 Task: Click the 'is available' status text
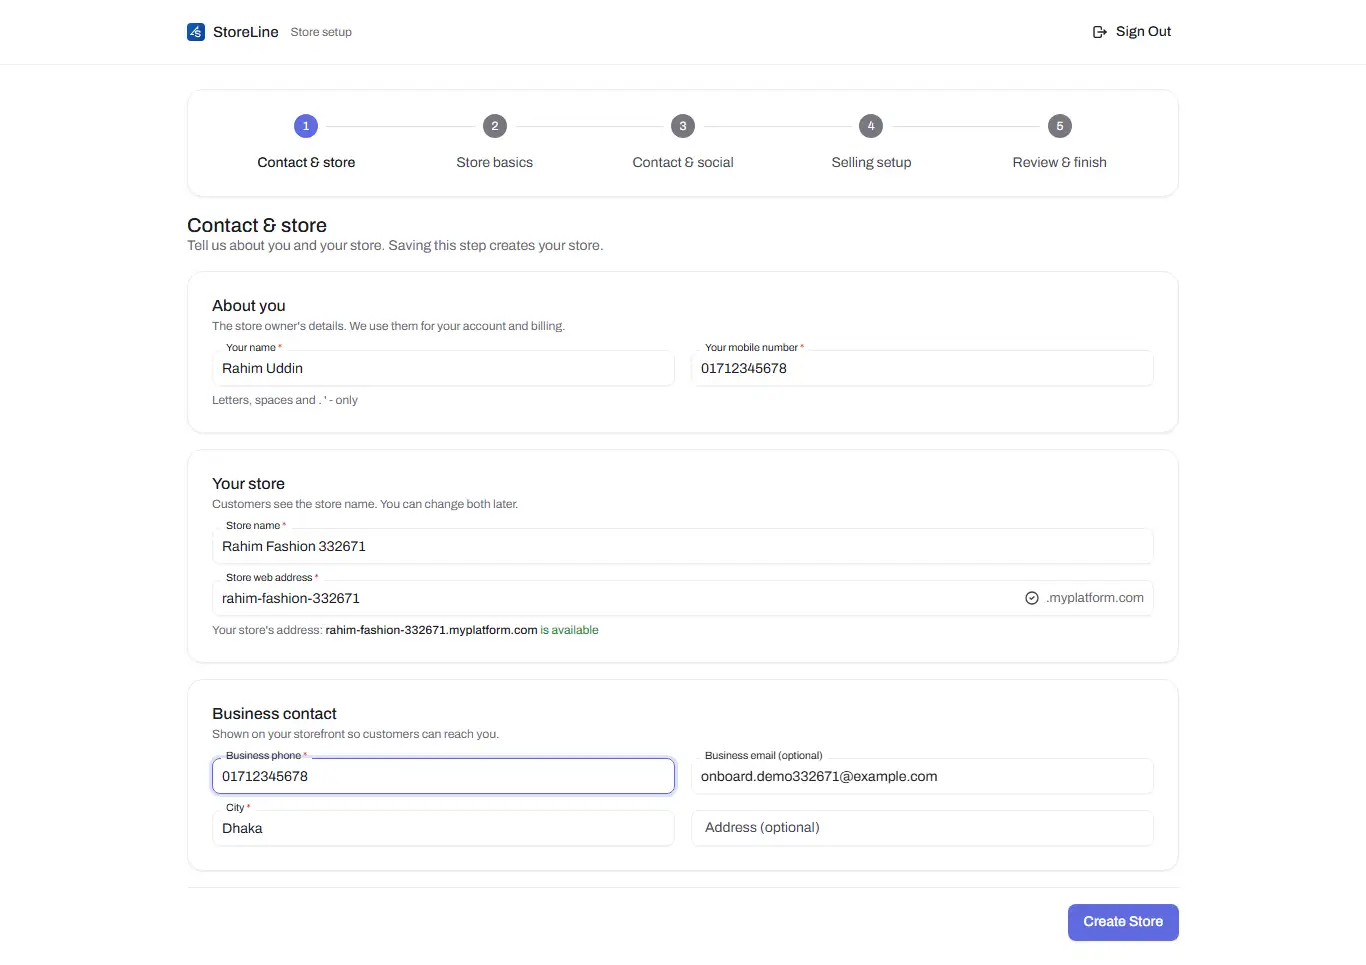pos(569,630)
